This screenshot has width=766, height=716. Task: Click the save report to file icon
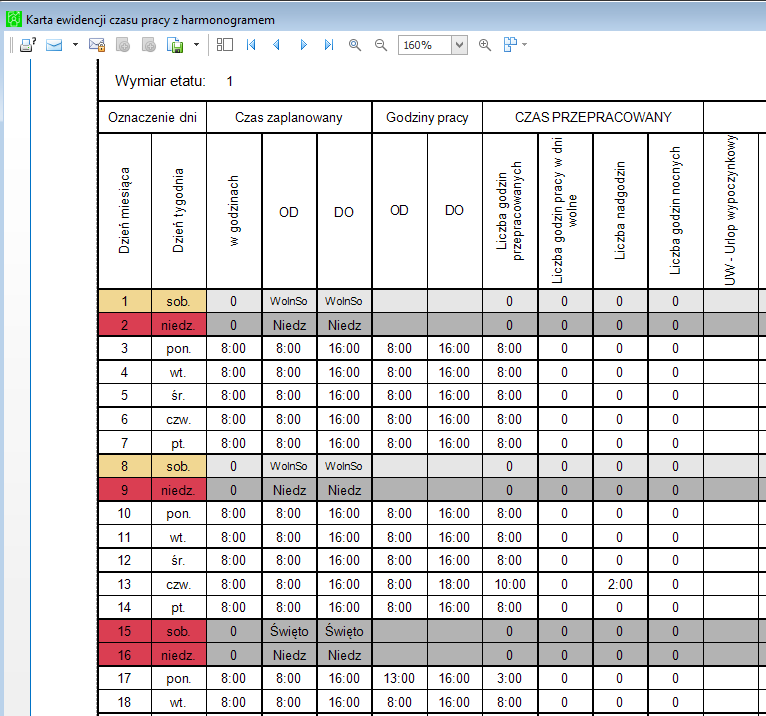coord(175,45)
